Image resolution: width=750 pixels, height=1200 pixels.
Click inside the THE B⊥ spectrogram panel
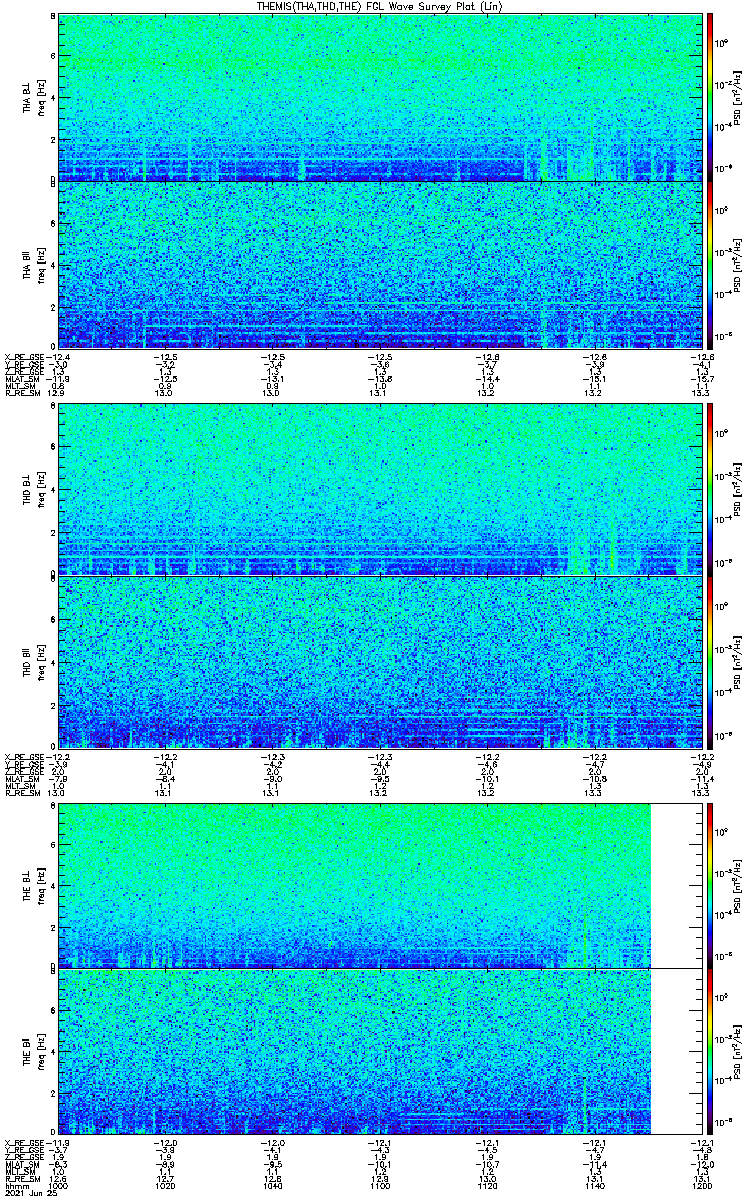tap(380, 885)
